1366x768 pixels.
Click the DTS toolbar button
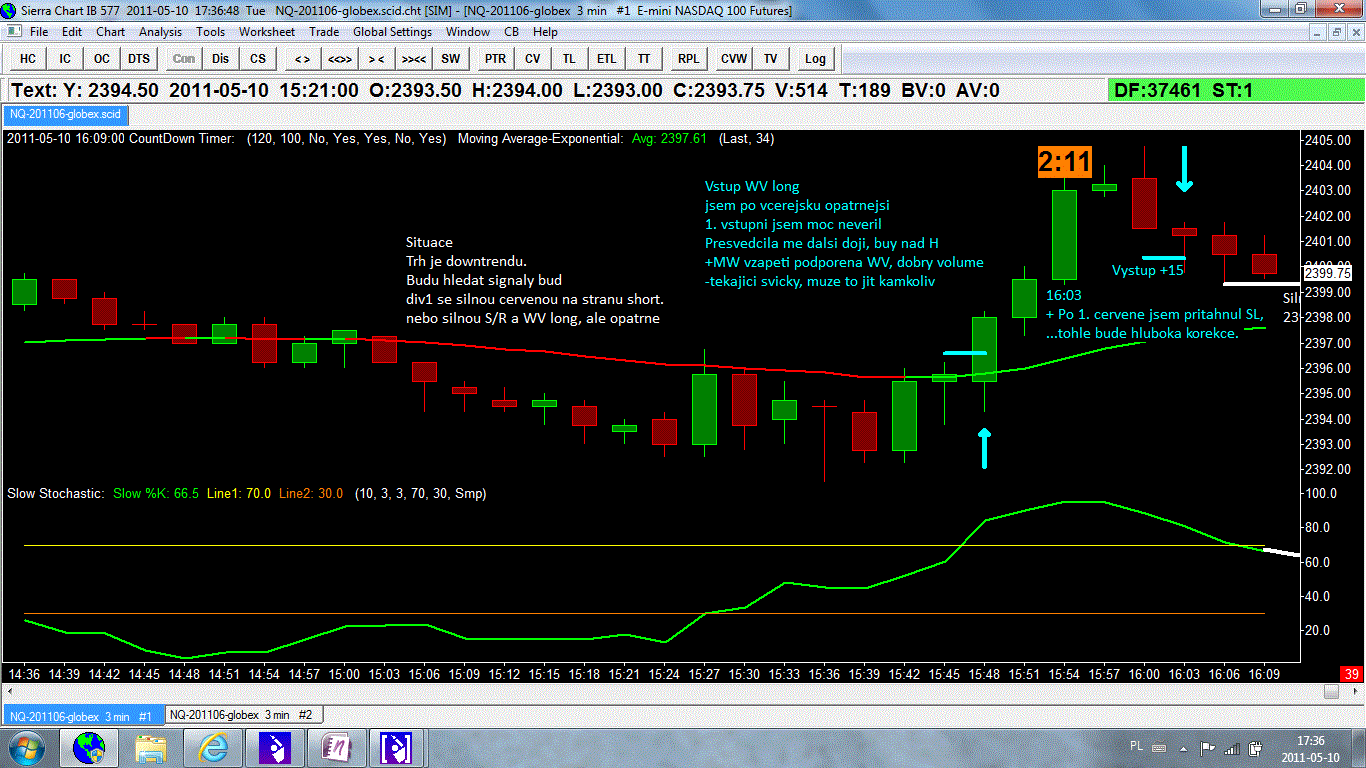(x=139, y=58)
